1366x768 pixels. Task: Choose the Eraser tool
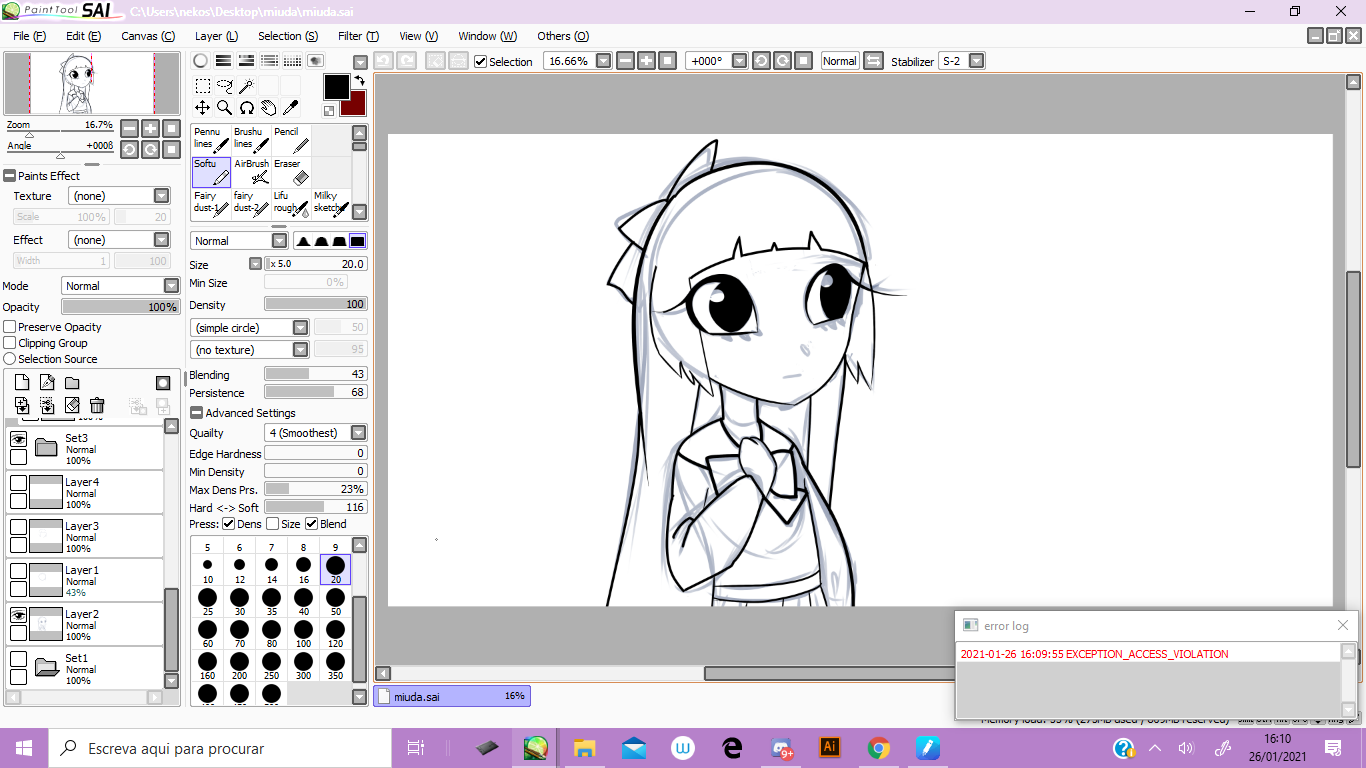pyautogui.click(x=291, y=172)
